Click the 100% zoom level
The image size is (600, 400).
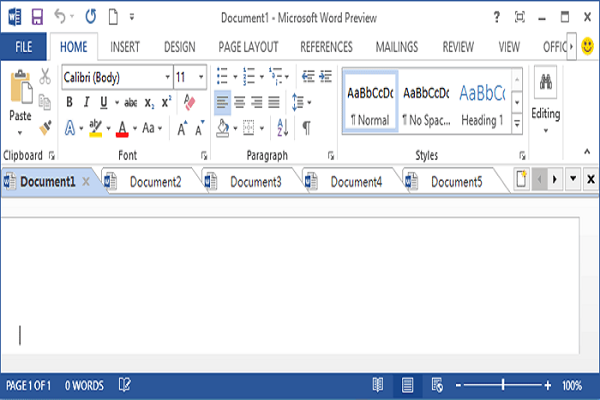pyautogui.click(x=572, y=385)
